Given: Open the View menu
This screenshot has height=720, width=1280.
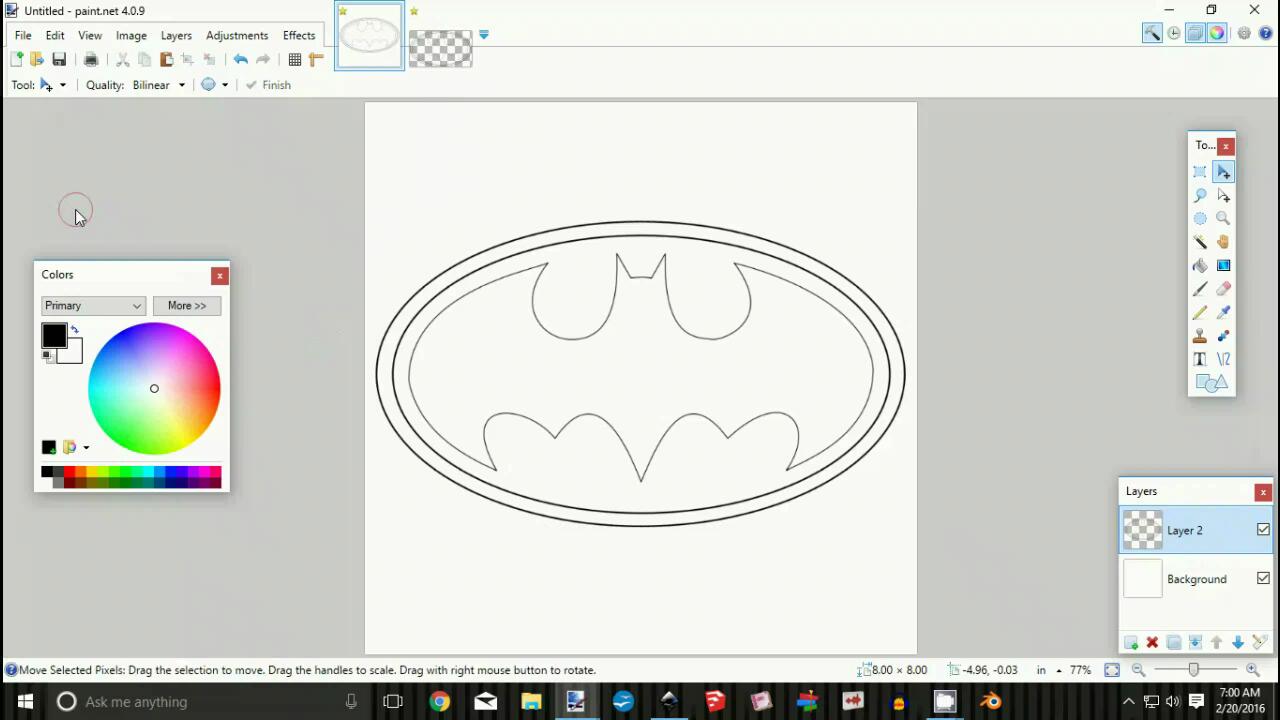Looking at the screenshot, I should pos(90,35).
